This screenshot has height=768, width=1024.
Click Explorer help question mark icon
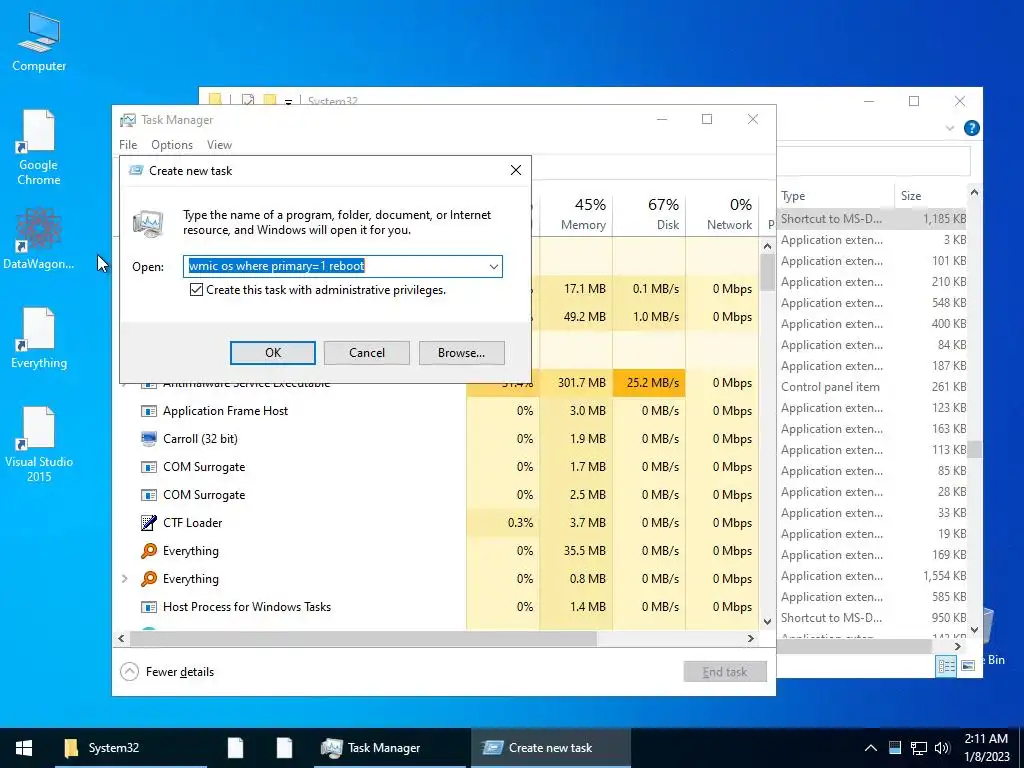point(971,128)
